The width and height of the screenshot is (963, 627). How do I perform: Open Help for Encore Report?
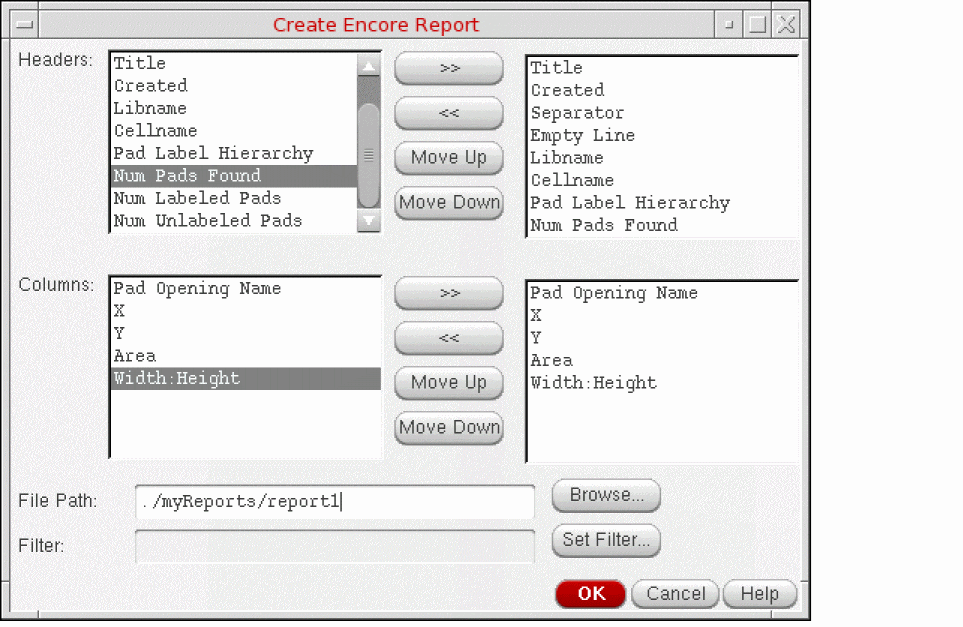click(x=760, y=594)
